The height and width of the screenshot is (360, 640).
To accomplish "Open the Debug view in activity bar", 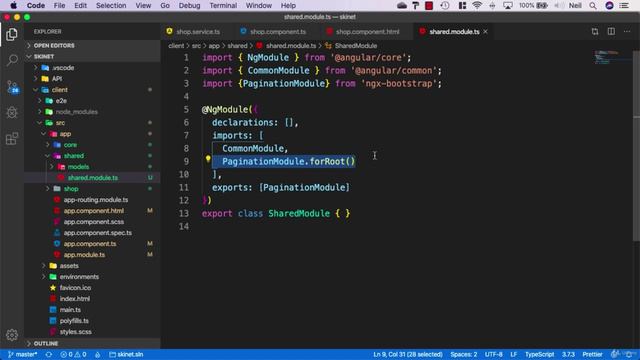I will 12,112.
